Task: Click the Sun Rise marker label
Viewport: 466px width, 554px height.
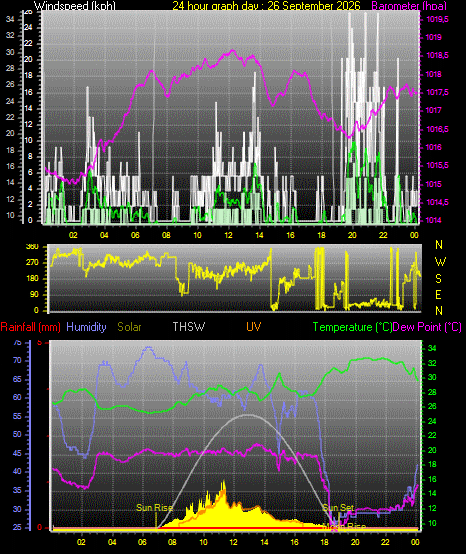Action: click(154, 508)
